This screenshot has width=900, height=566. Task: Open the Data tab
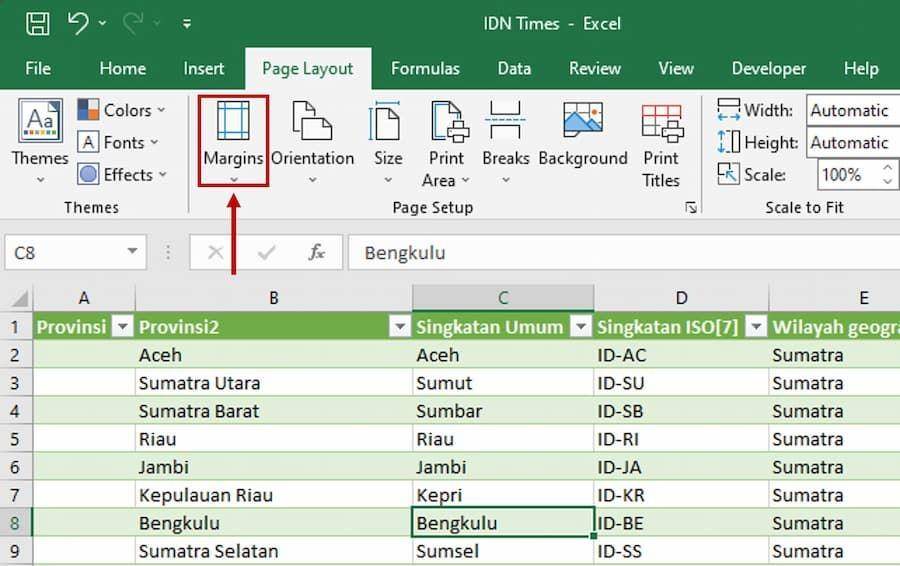(x=514, y=68)
